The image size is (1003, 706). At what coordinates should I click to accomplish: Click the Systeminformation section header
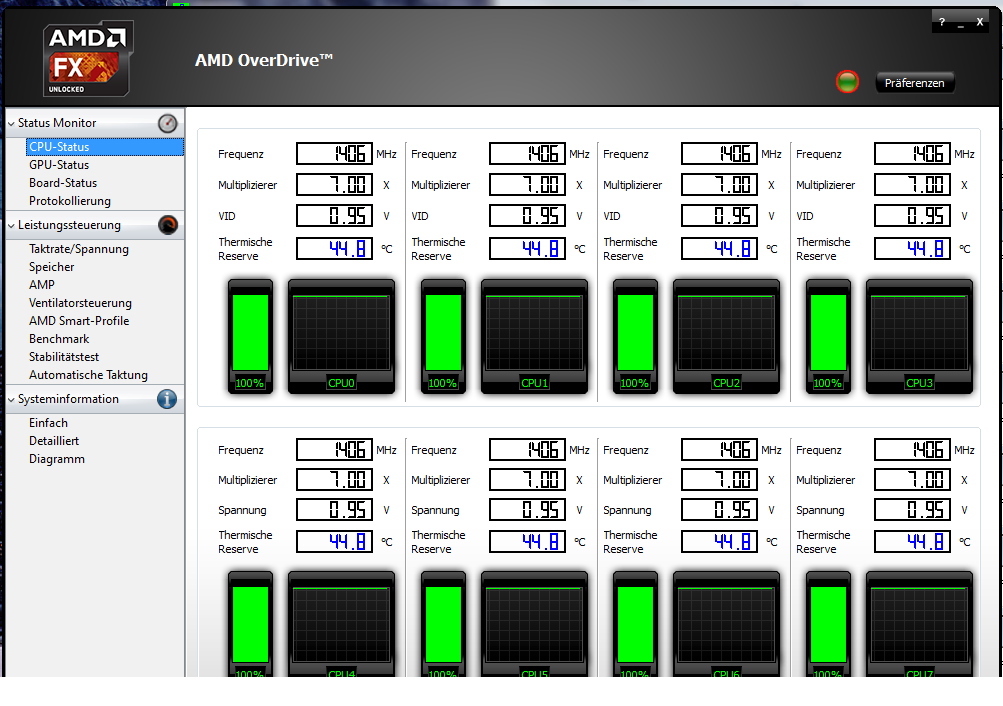[95, 399]
